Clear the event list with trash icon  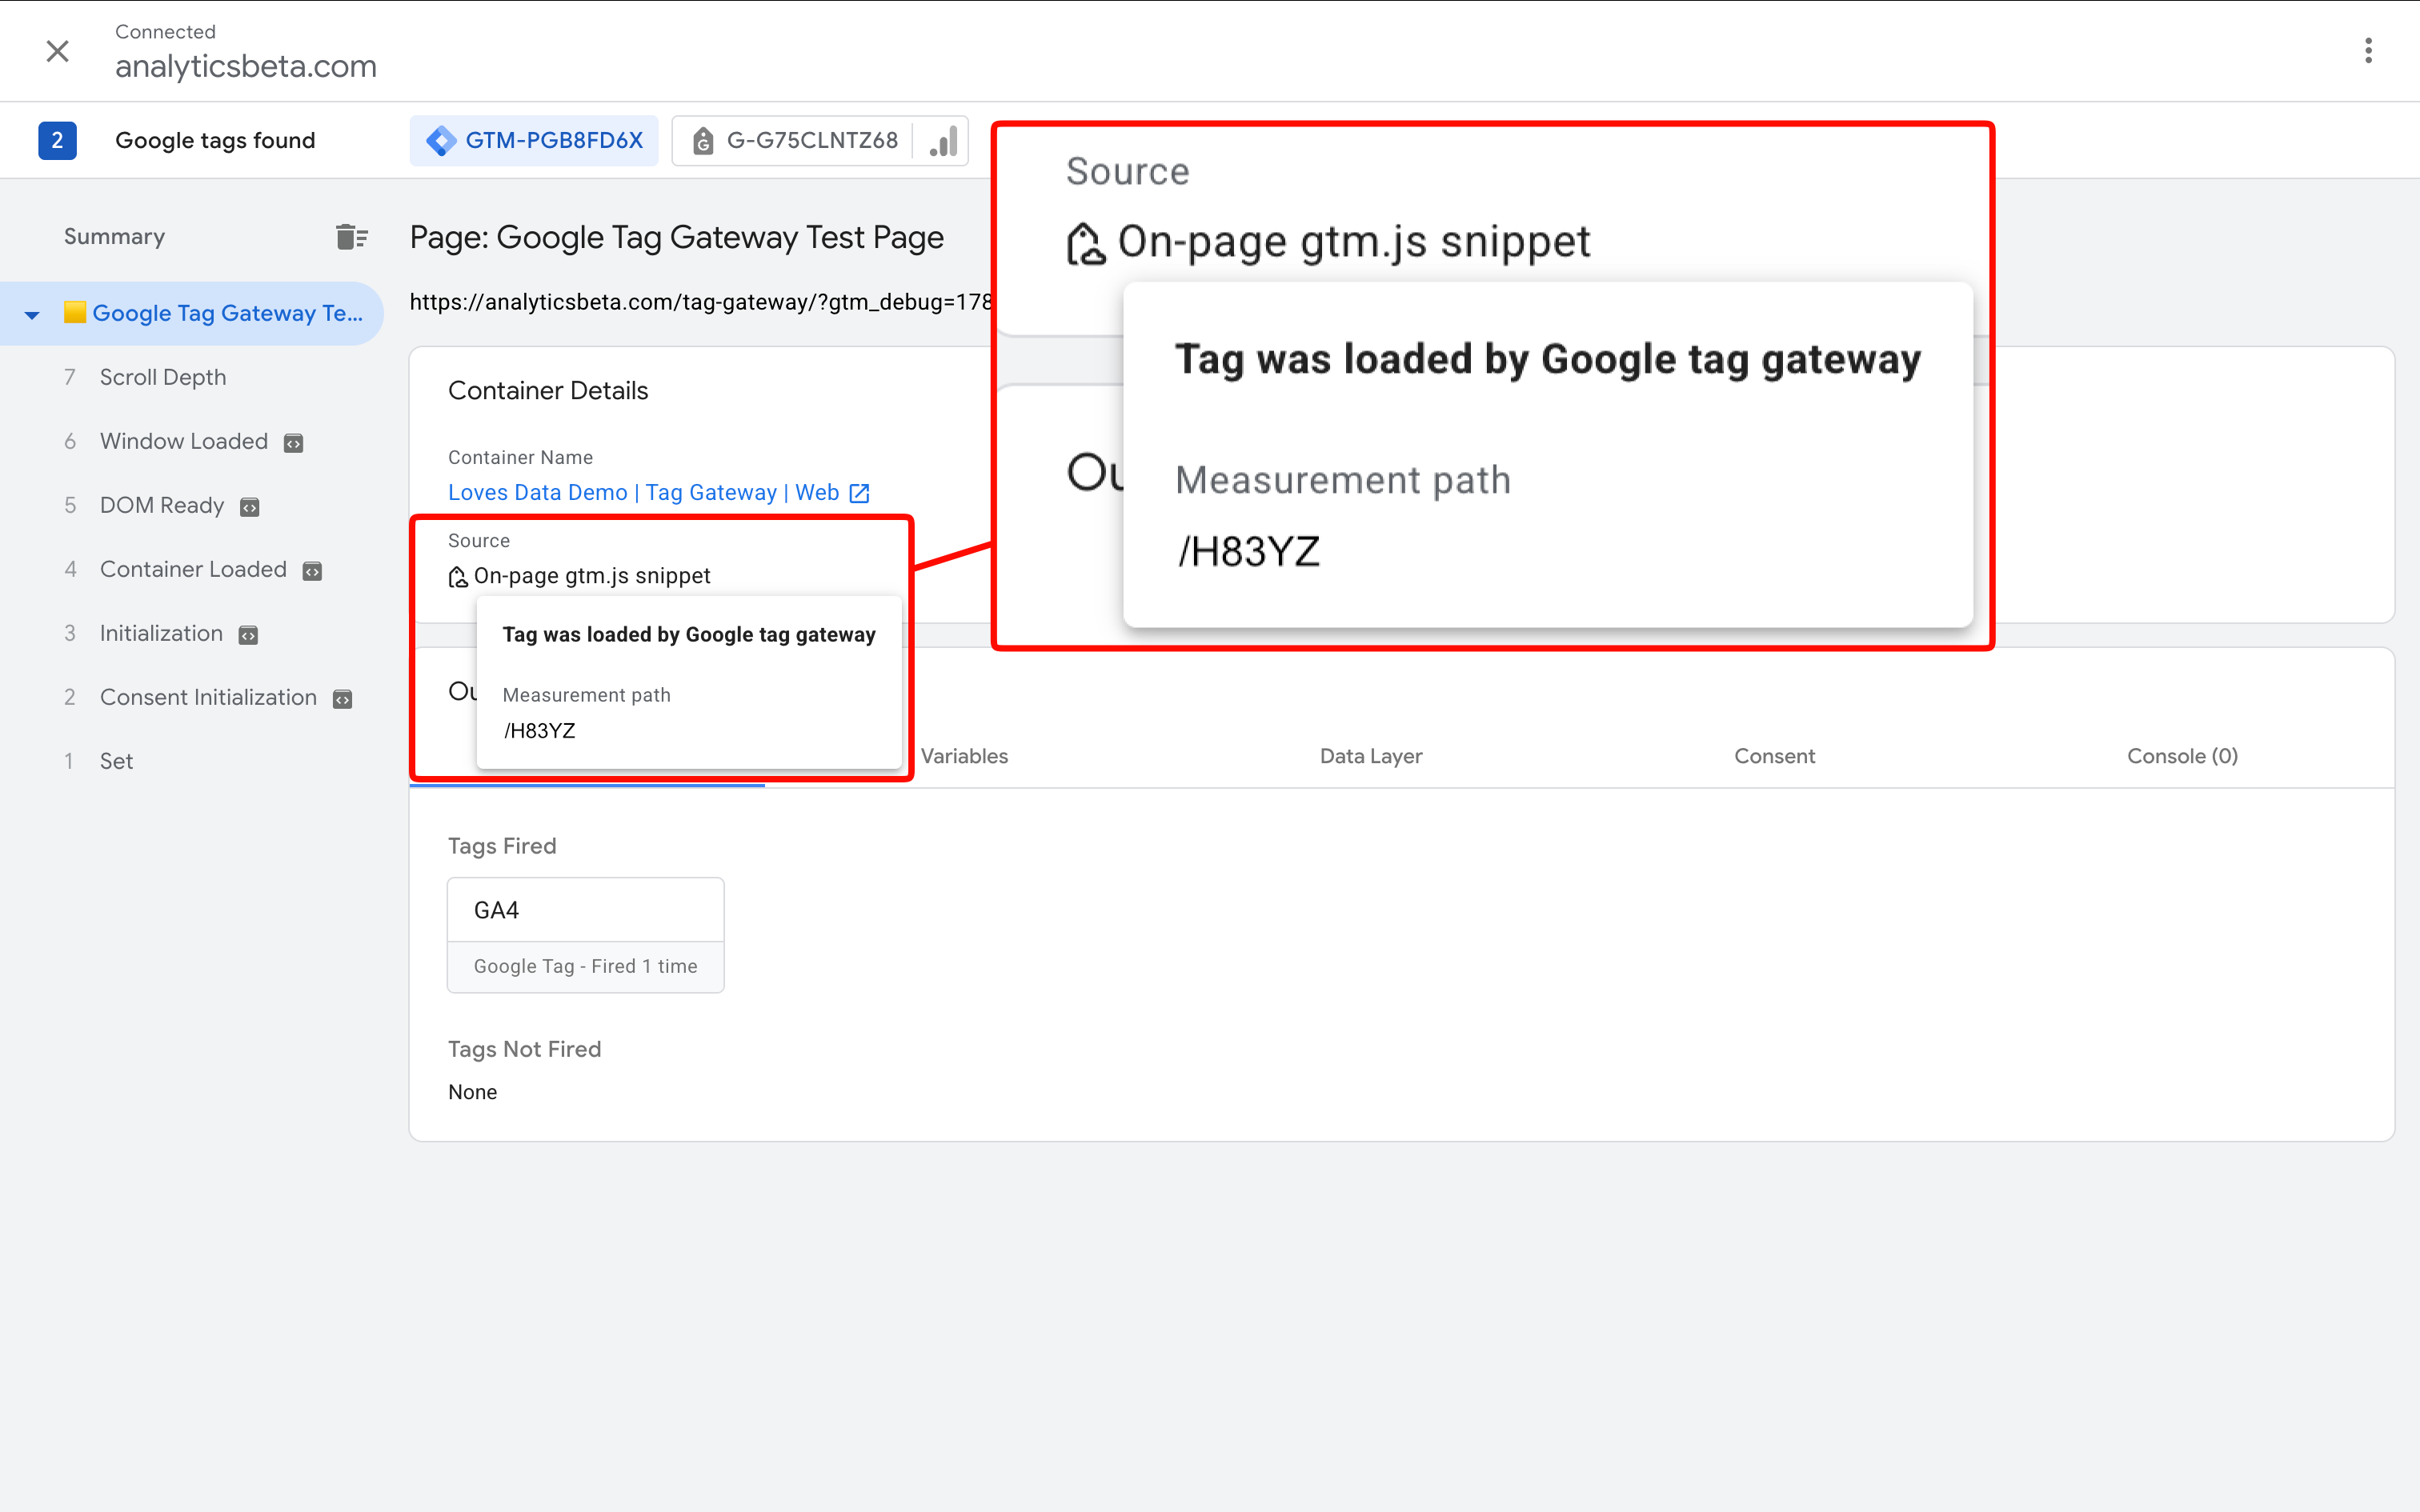click(351, 237)
